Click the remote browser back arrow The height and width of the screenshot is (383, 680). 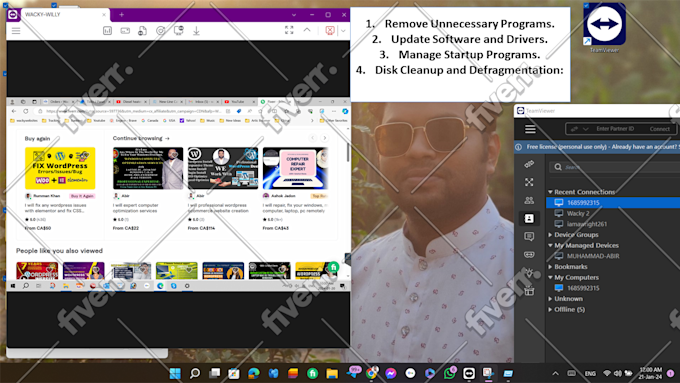[14, 111]
